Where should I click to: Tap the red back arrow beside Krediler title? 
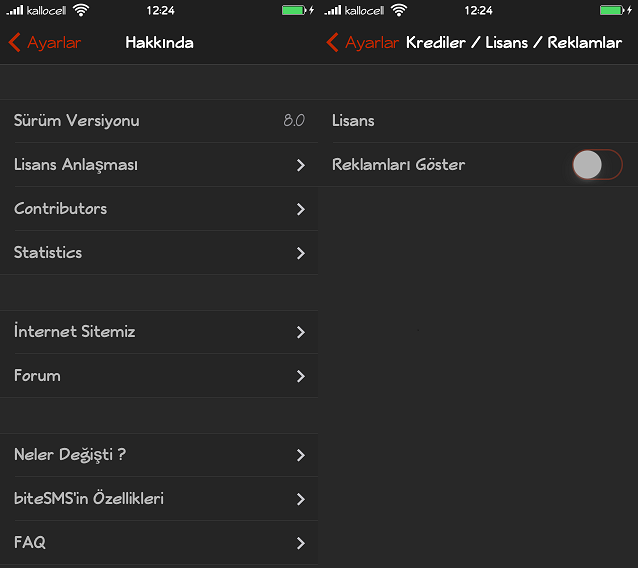click(x=332, y=42)
